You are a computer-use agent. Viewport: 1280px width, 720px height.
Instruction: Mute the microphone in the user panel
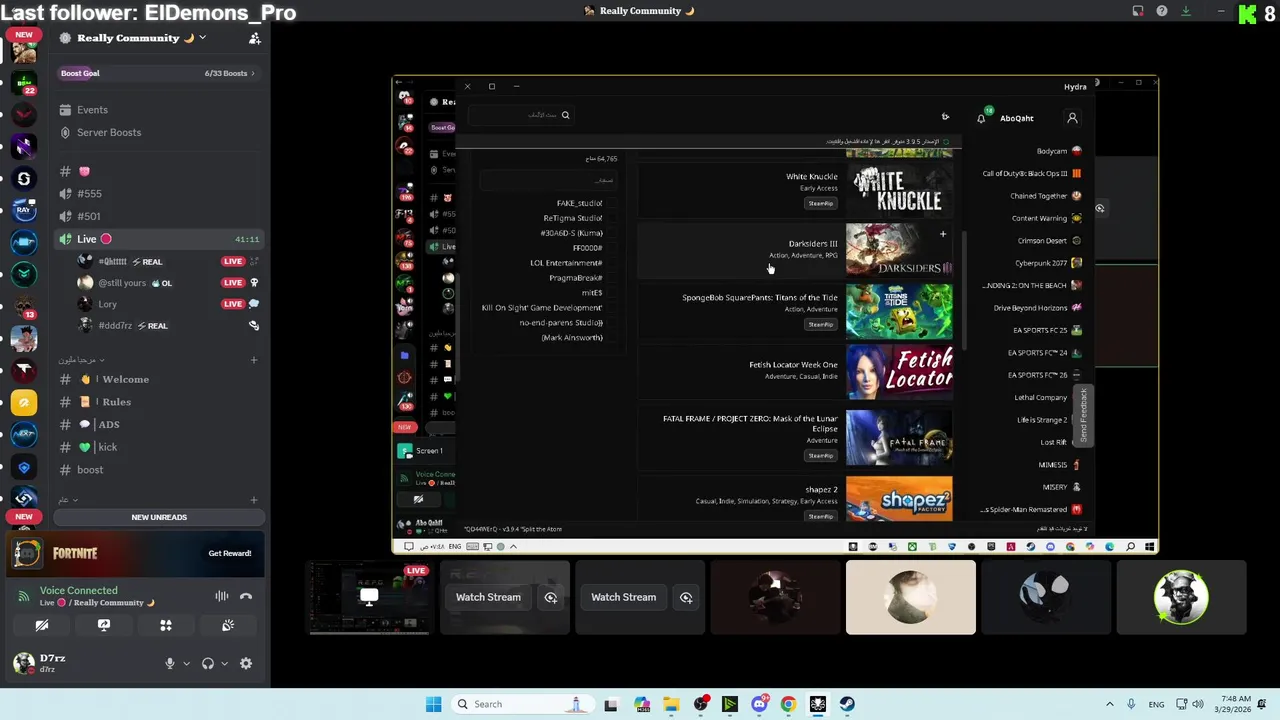point(170,663)
